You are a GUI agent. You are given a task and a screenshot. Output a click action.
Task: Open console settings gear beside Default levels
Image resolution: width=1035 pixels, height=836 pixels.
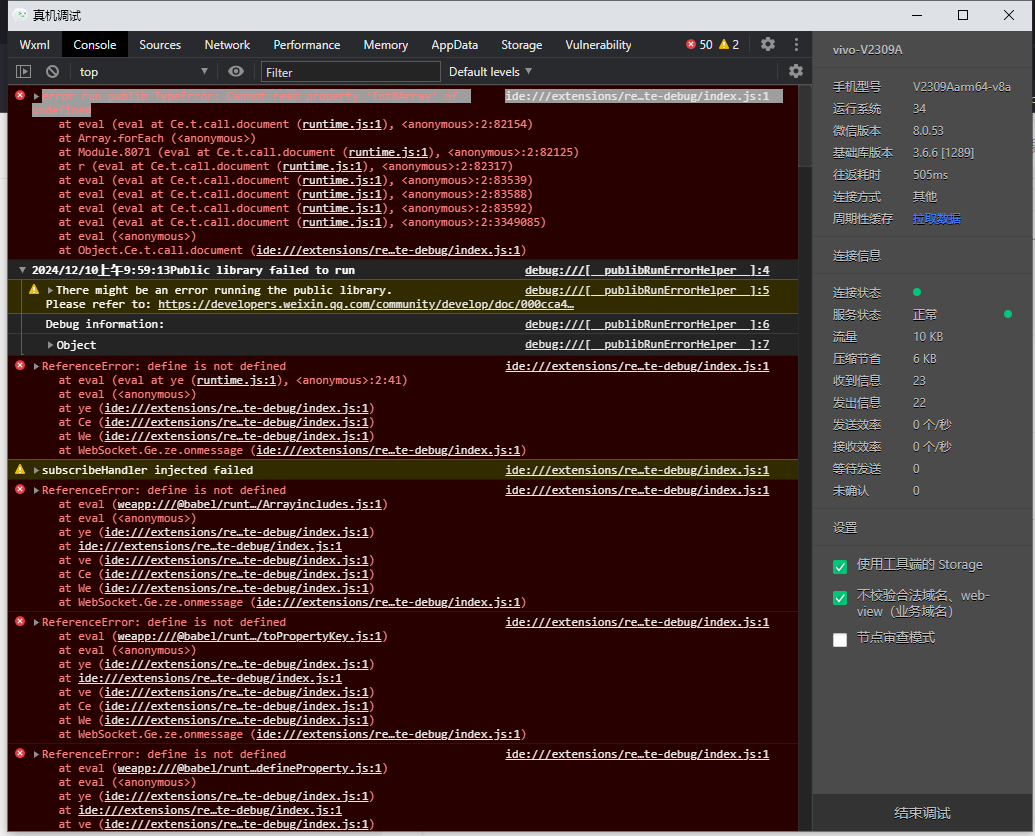(796, 71)
